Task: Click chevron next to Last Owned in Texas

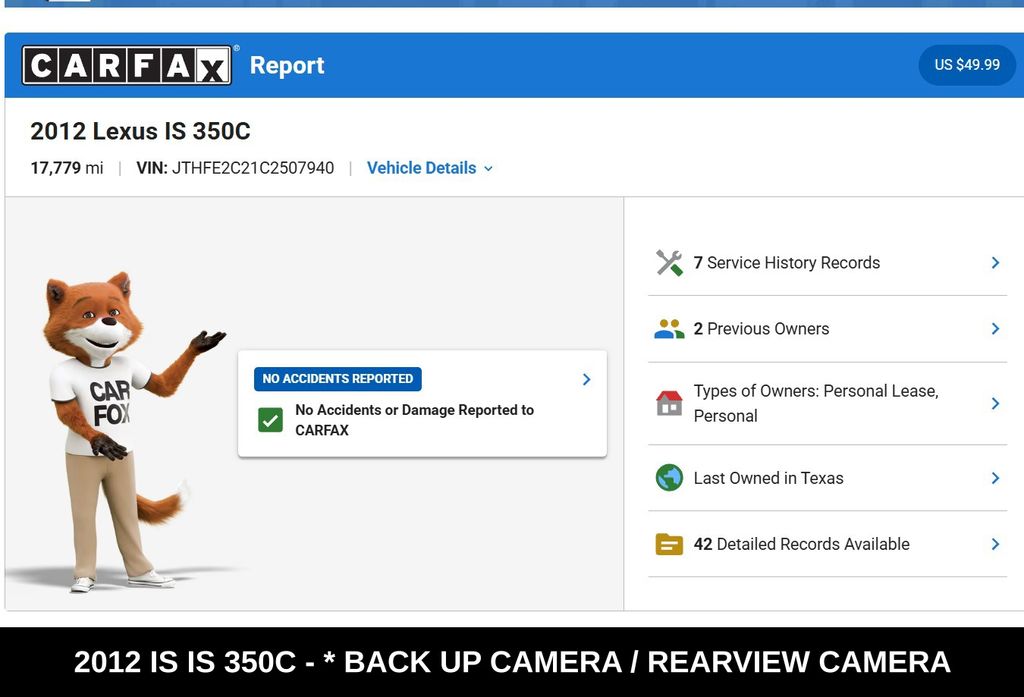Action: click(x=995, y=478)
